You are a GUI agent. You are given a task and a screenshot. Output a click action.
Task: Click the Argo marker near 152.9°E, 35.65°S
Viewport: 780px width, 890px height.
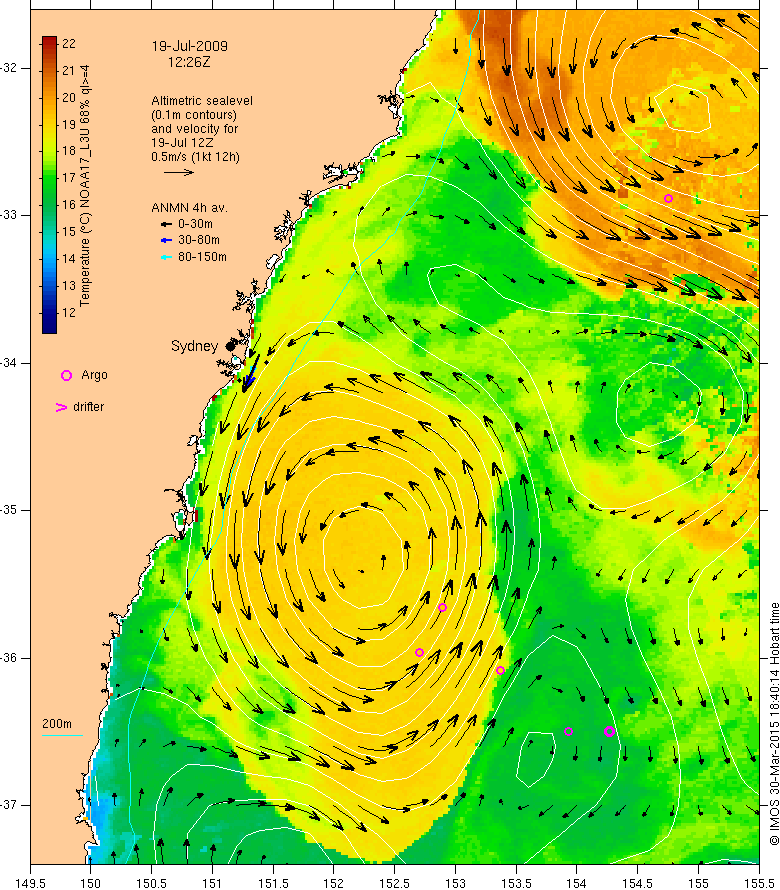pos(442,607)
